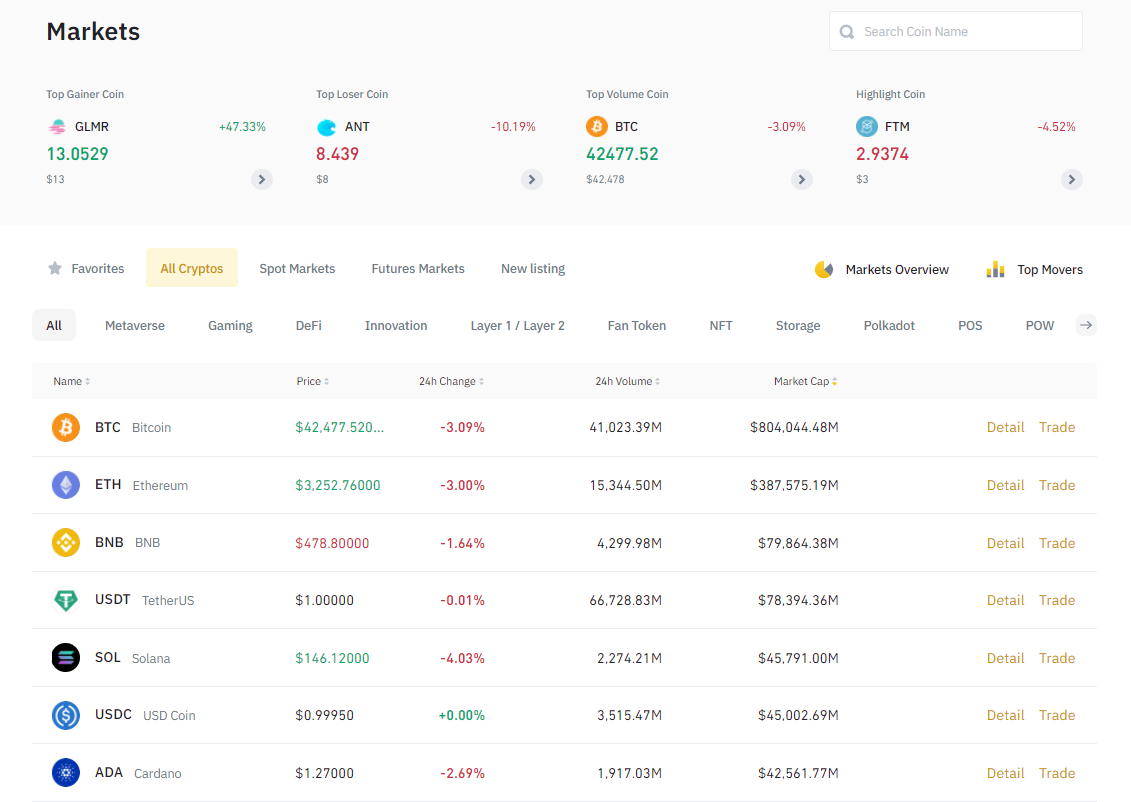Open Detail for TetherUS
1131x802 pixels.
pyautogui.click(x=1005, y=600)
